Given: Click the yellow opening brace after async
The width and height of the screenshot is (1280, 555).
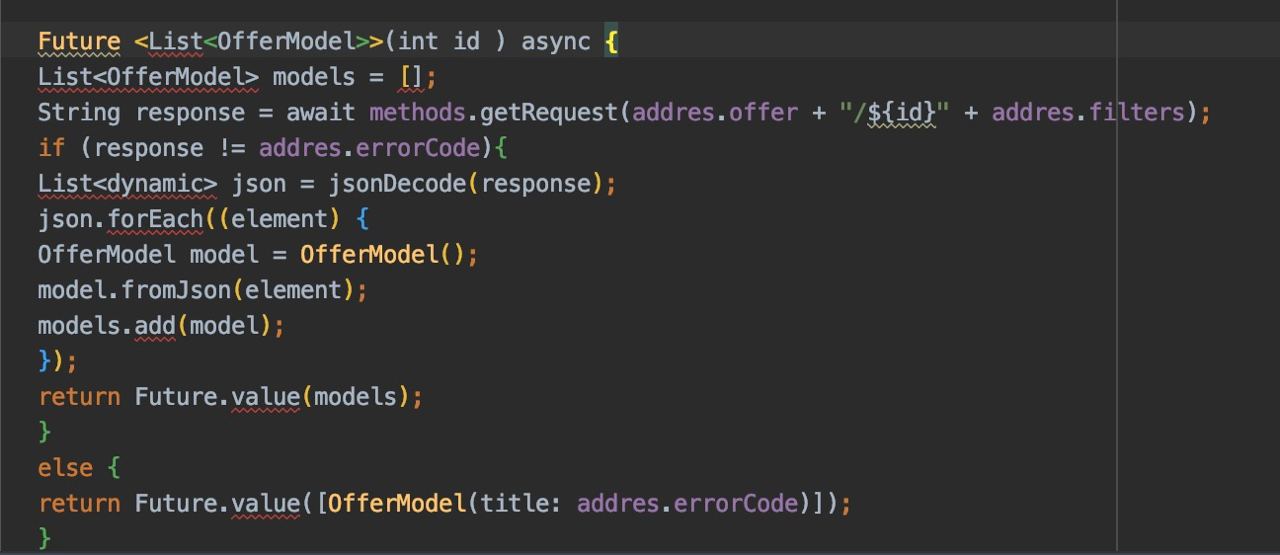Looking at the screenshot, I should click(x=611, y=43).
